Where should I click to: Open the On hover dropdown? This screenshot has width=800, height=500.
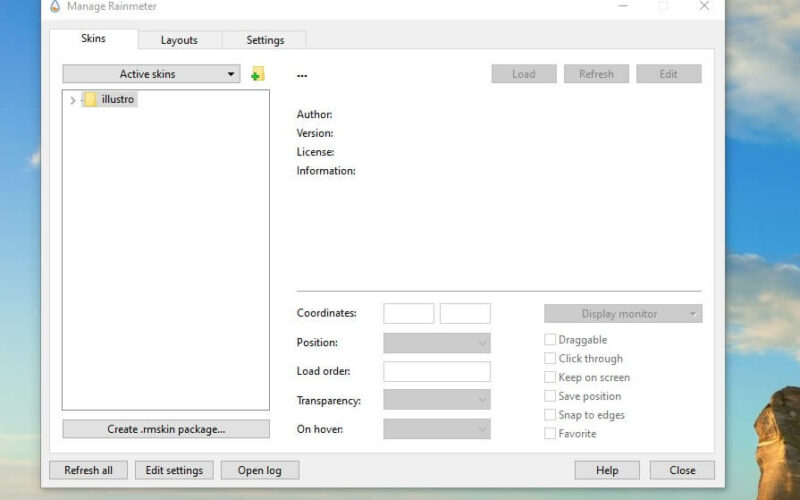[x=437, y=429]
